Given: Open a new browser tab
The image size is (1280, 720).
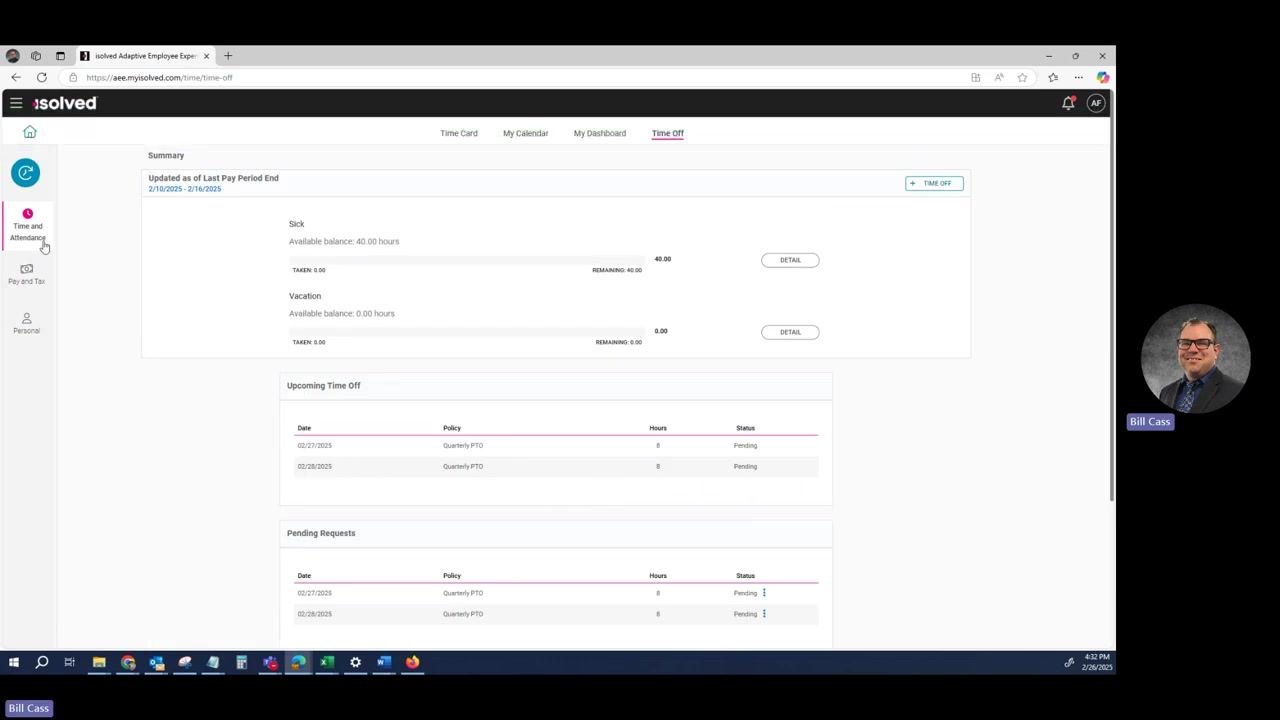Looking at the screenshot, I should click(228, 56).
